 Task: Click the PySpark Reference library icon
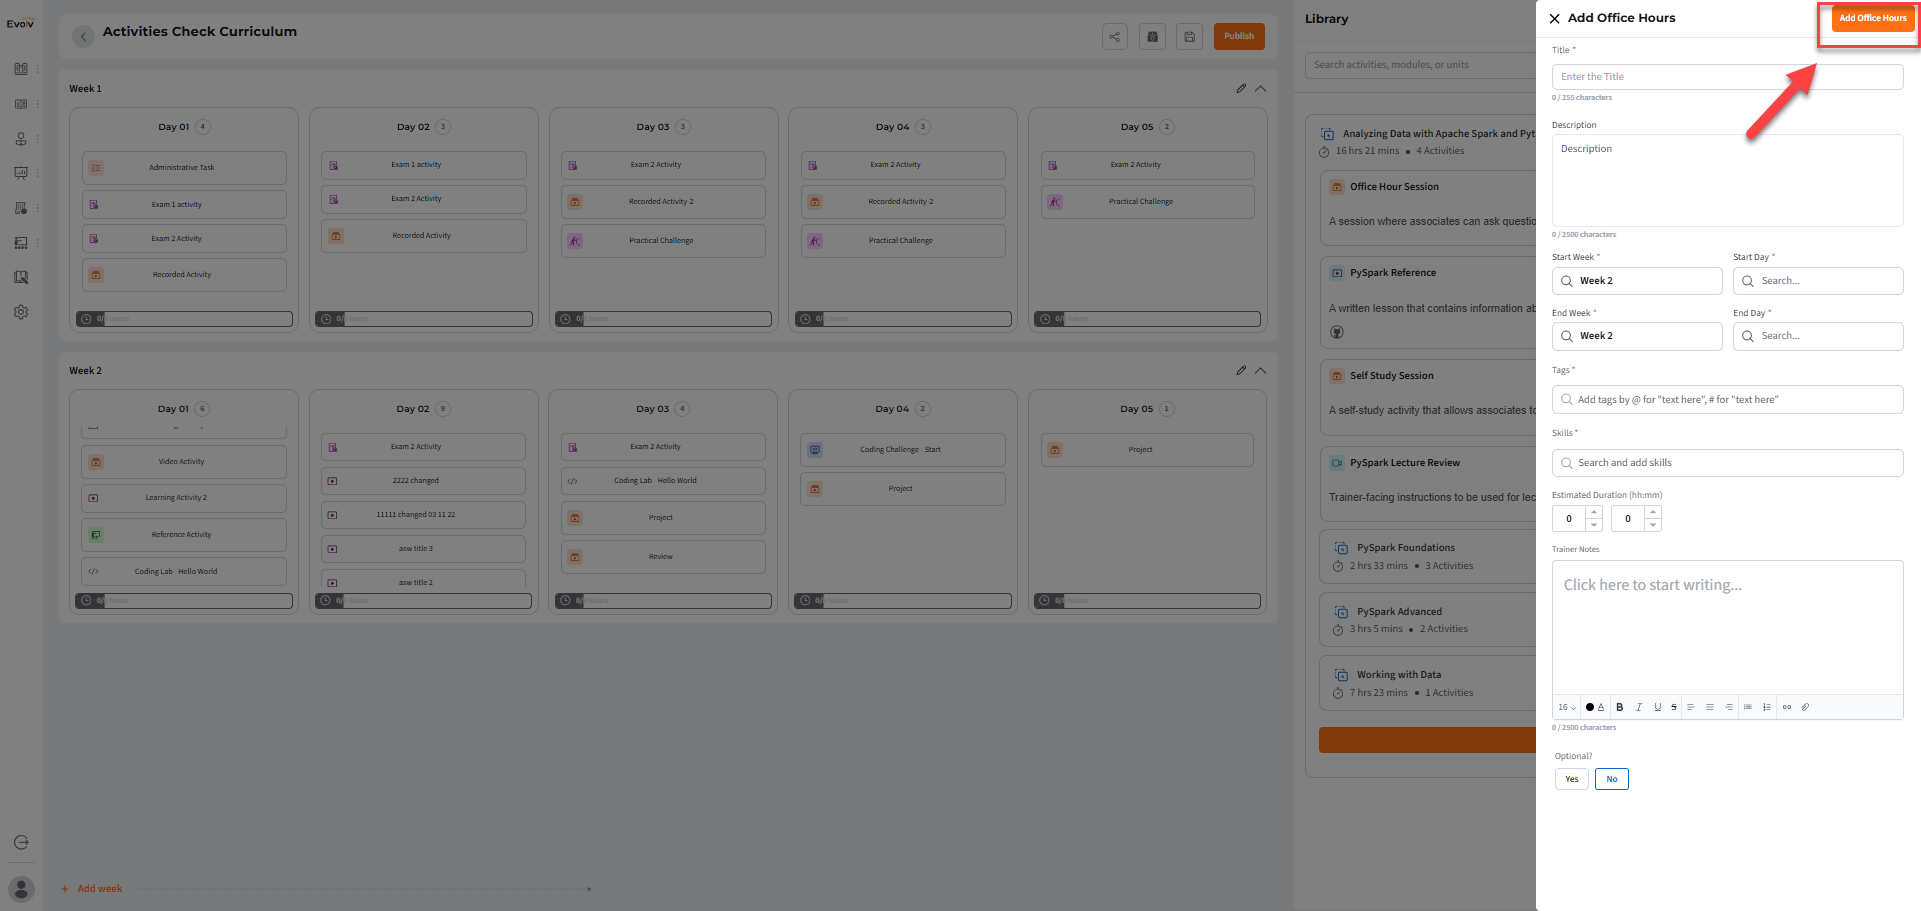[x=1337, y=273]
